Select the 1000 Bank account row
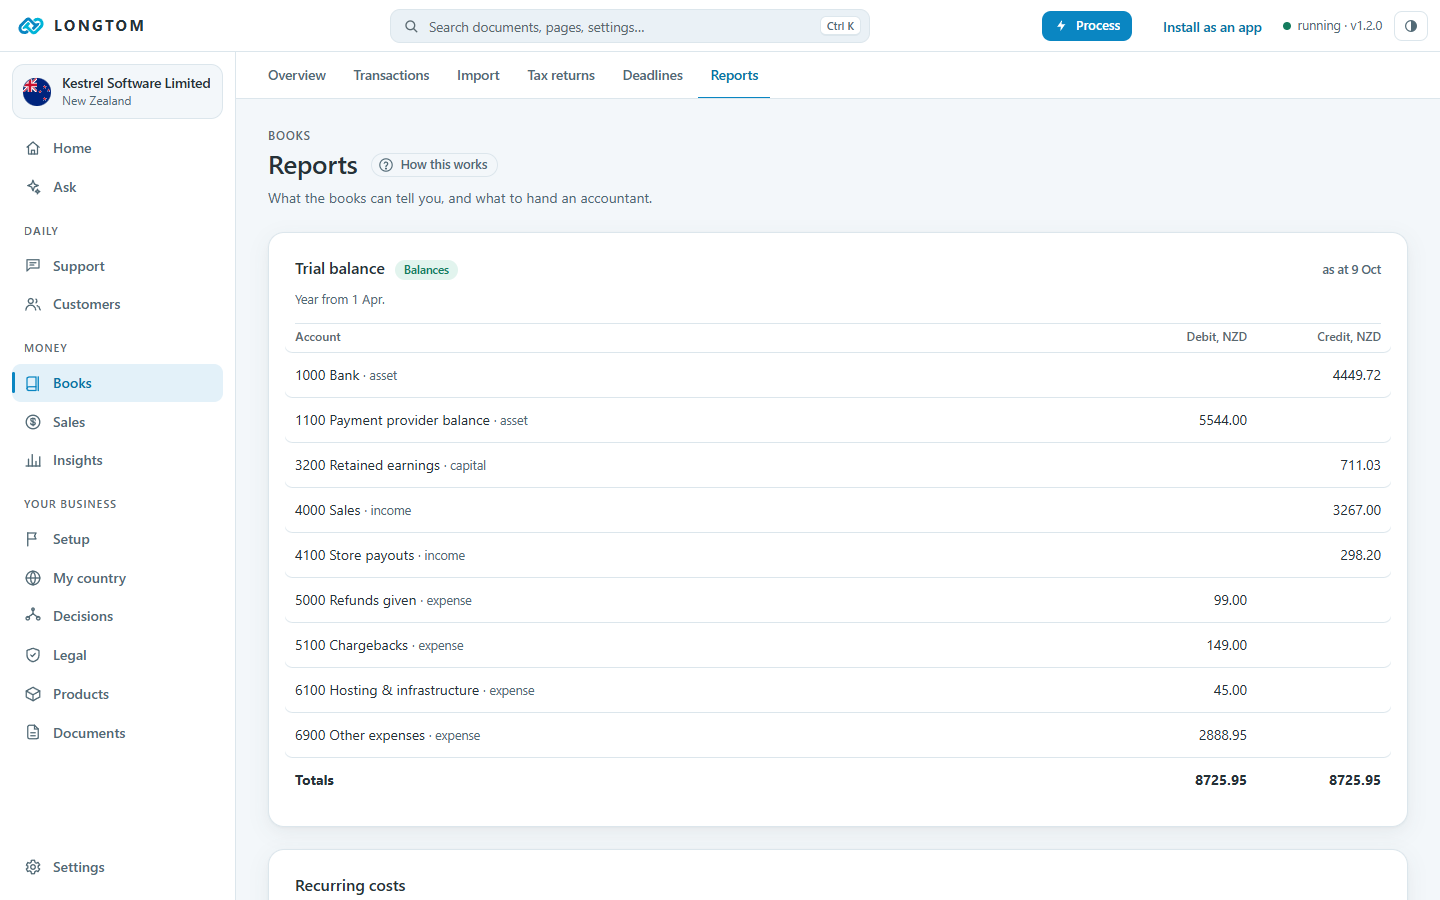 [838, 375]
